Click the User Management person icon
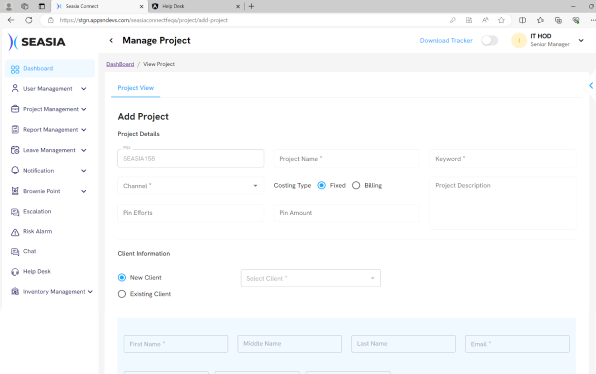The image size is (596, 374). point(15,88)
